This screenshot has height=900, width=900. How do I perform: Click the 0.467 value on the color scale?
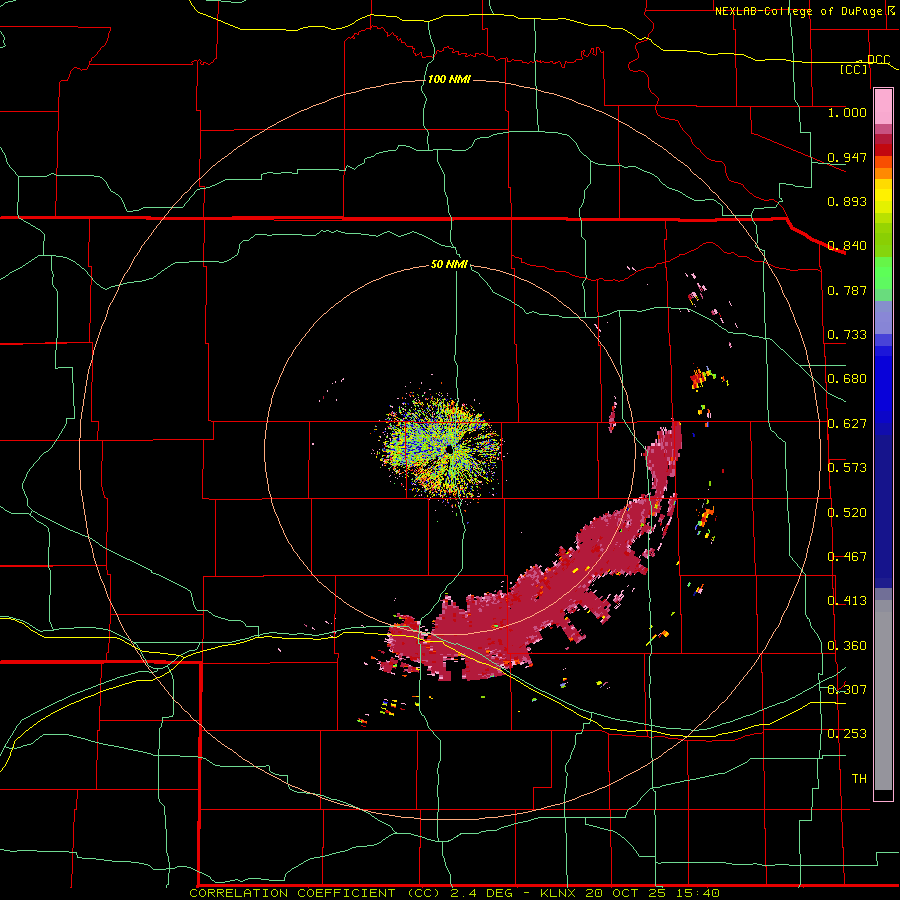tap(847, 557)
